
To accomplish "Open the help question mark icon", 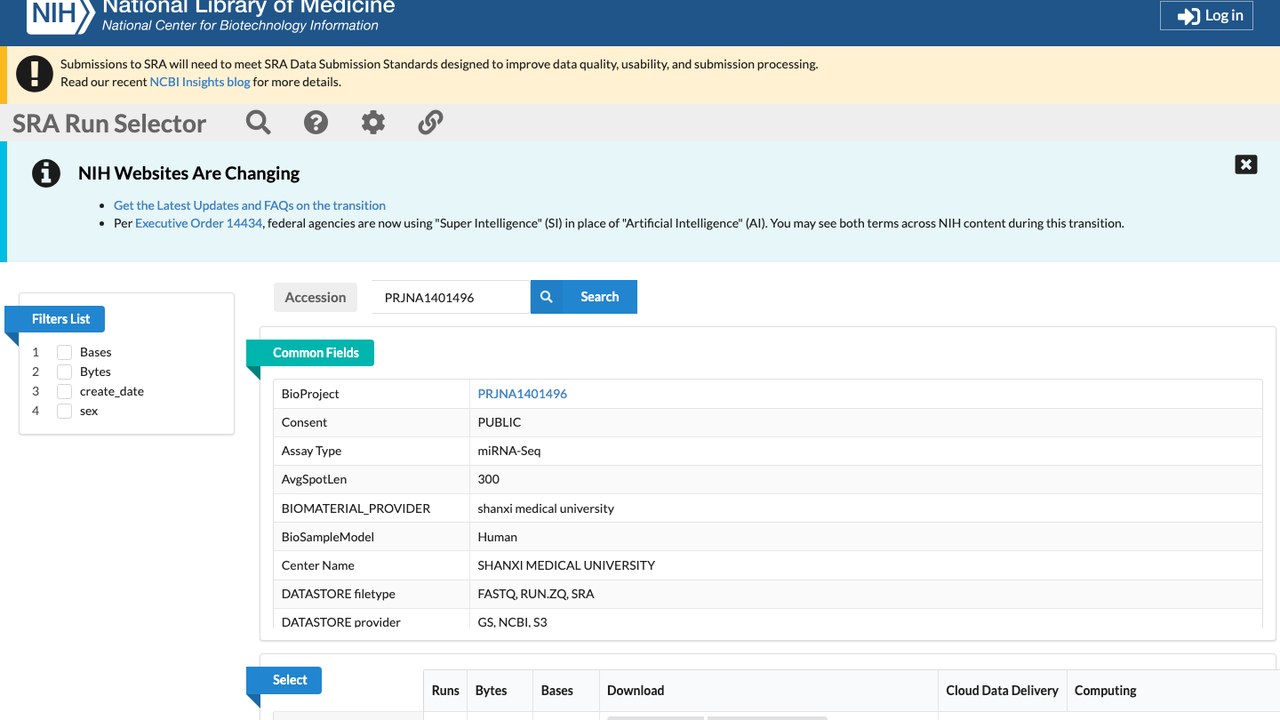I will tap(316, 122).
